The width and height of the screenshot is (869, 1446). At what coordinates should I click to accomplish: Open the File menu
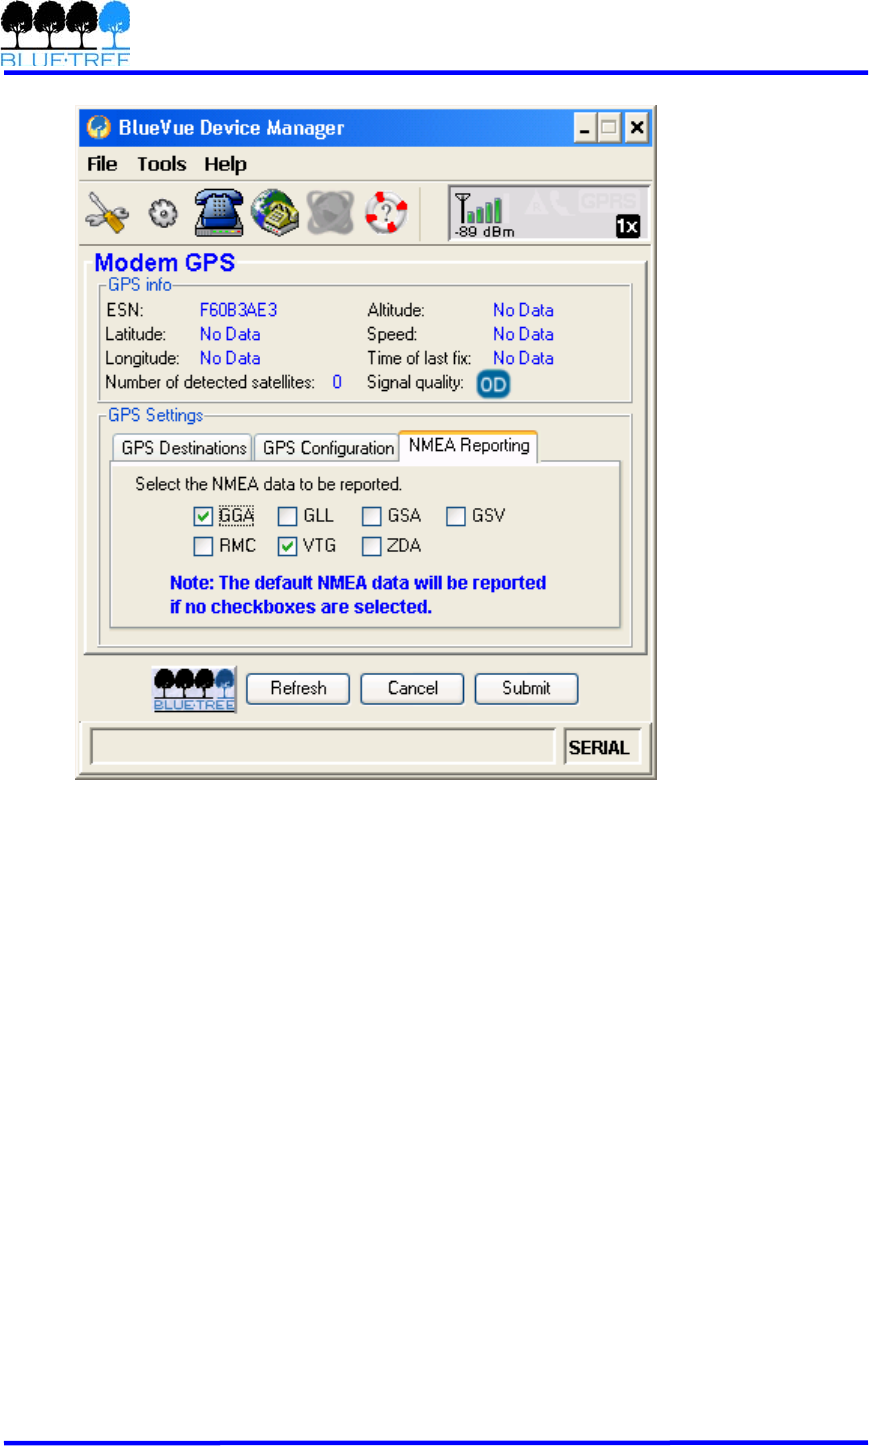102,164
